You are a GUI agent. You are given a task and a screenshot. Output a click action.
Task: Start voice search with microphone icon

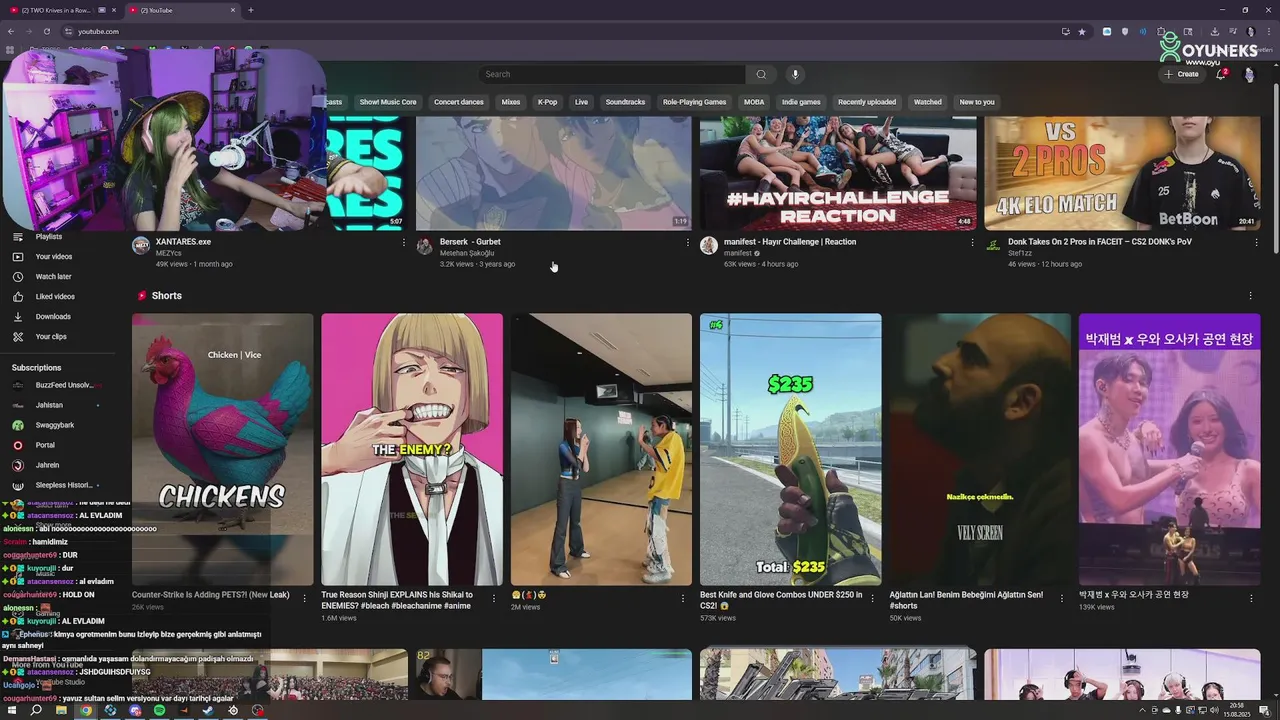coord(795,74)
